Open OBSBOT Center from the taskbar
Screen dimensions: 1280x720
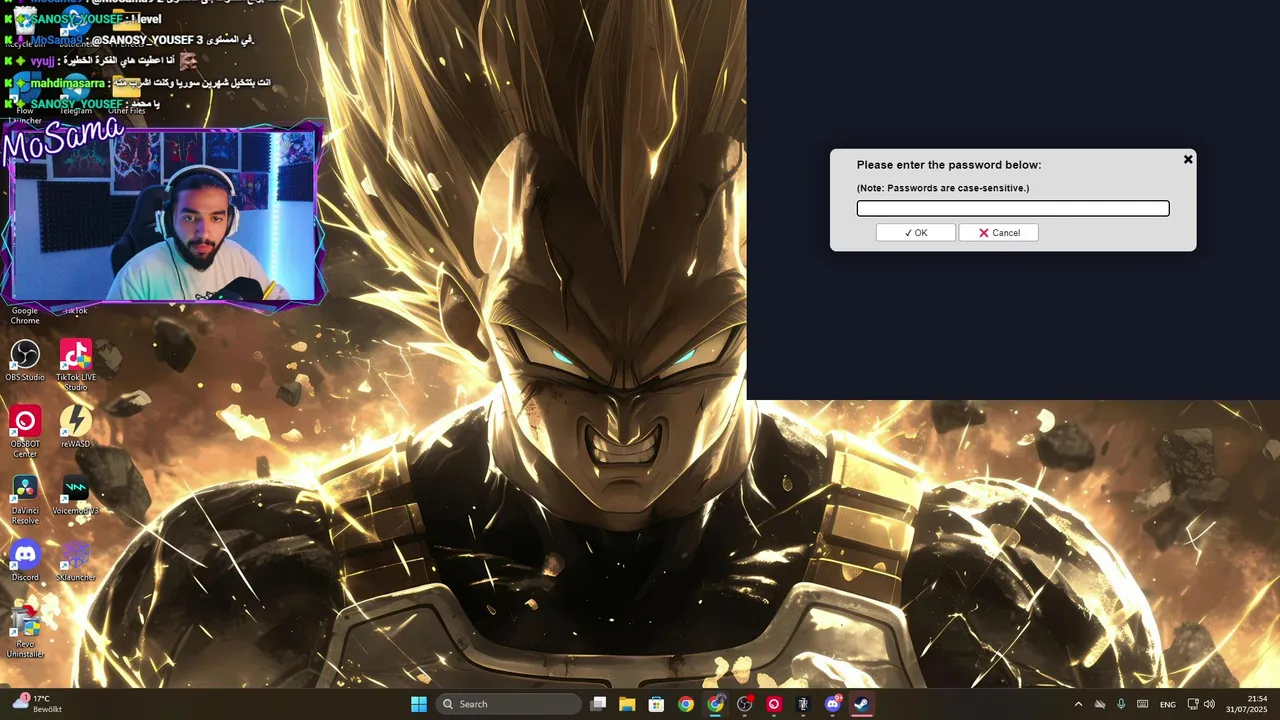pyautogui.click(x=773, y=704)
